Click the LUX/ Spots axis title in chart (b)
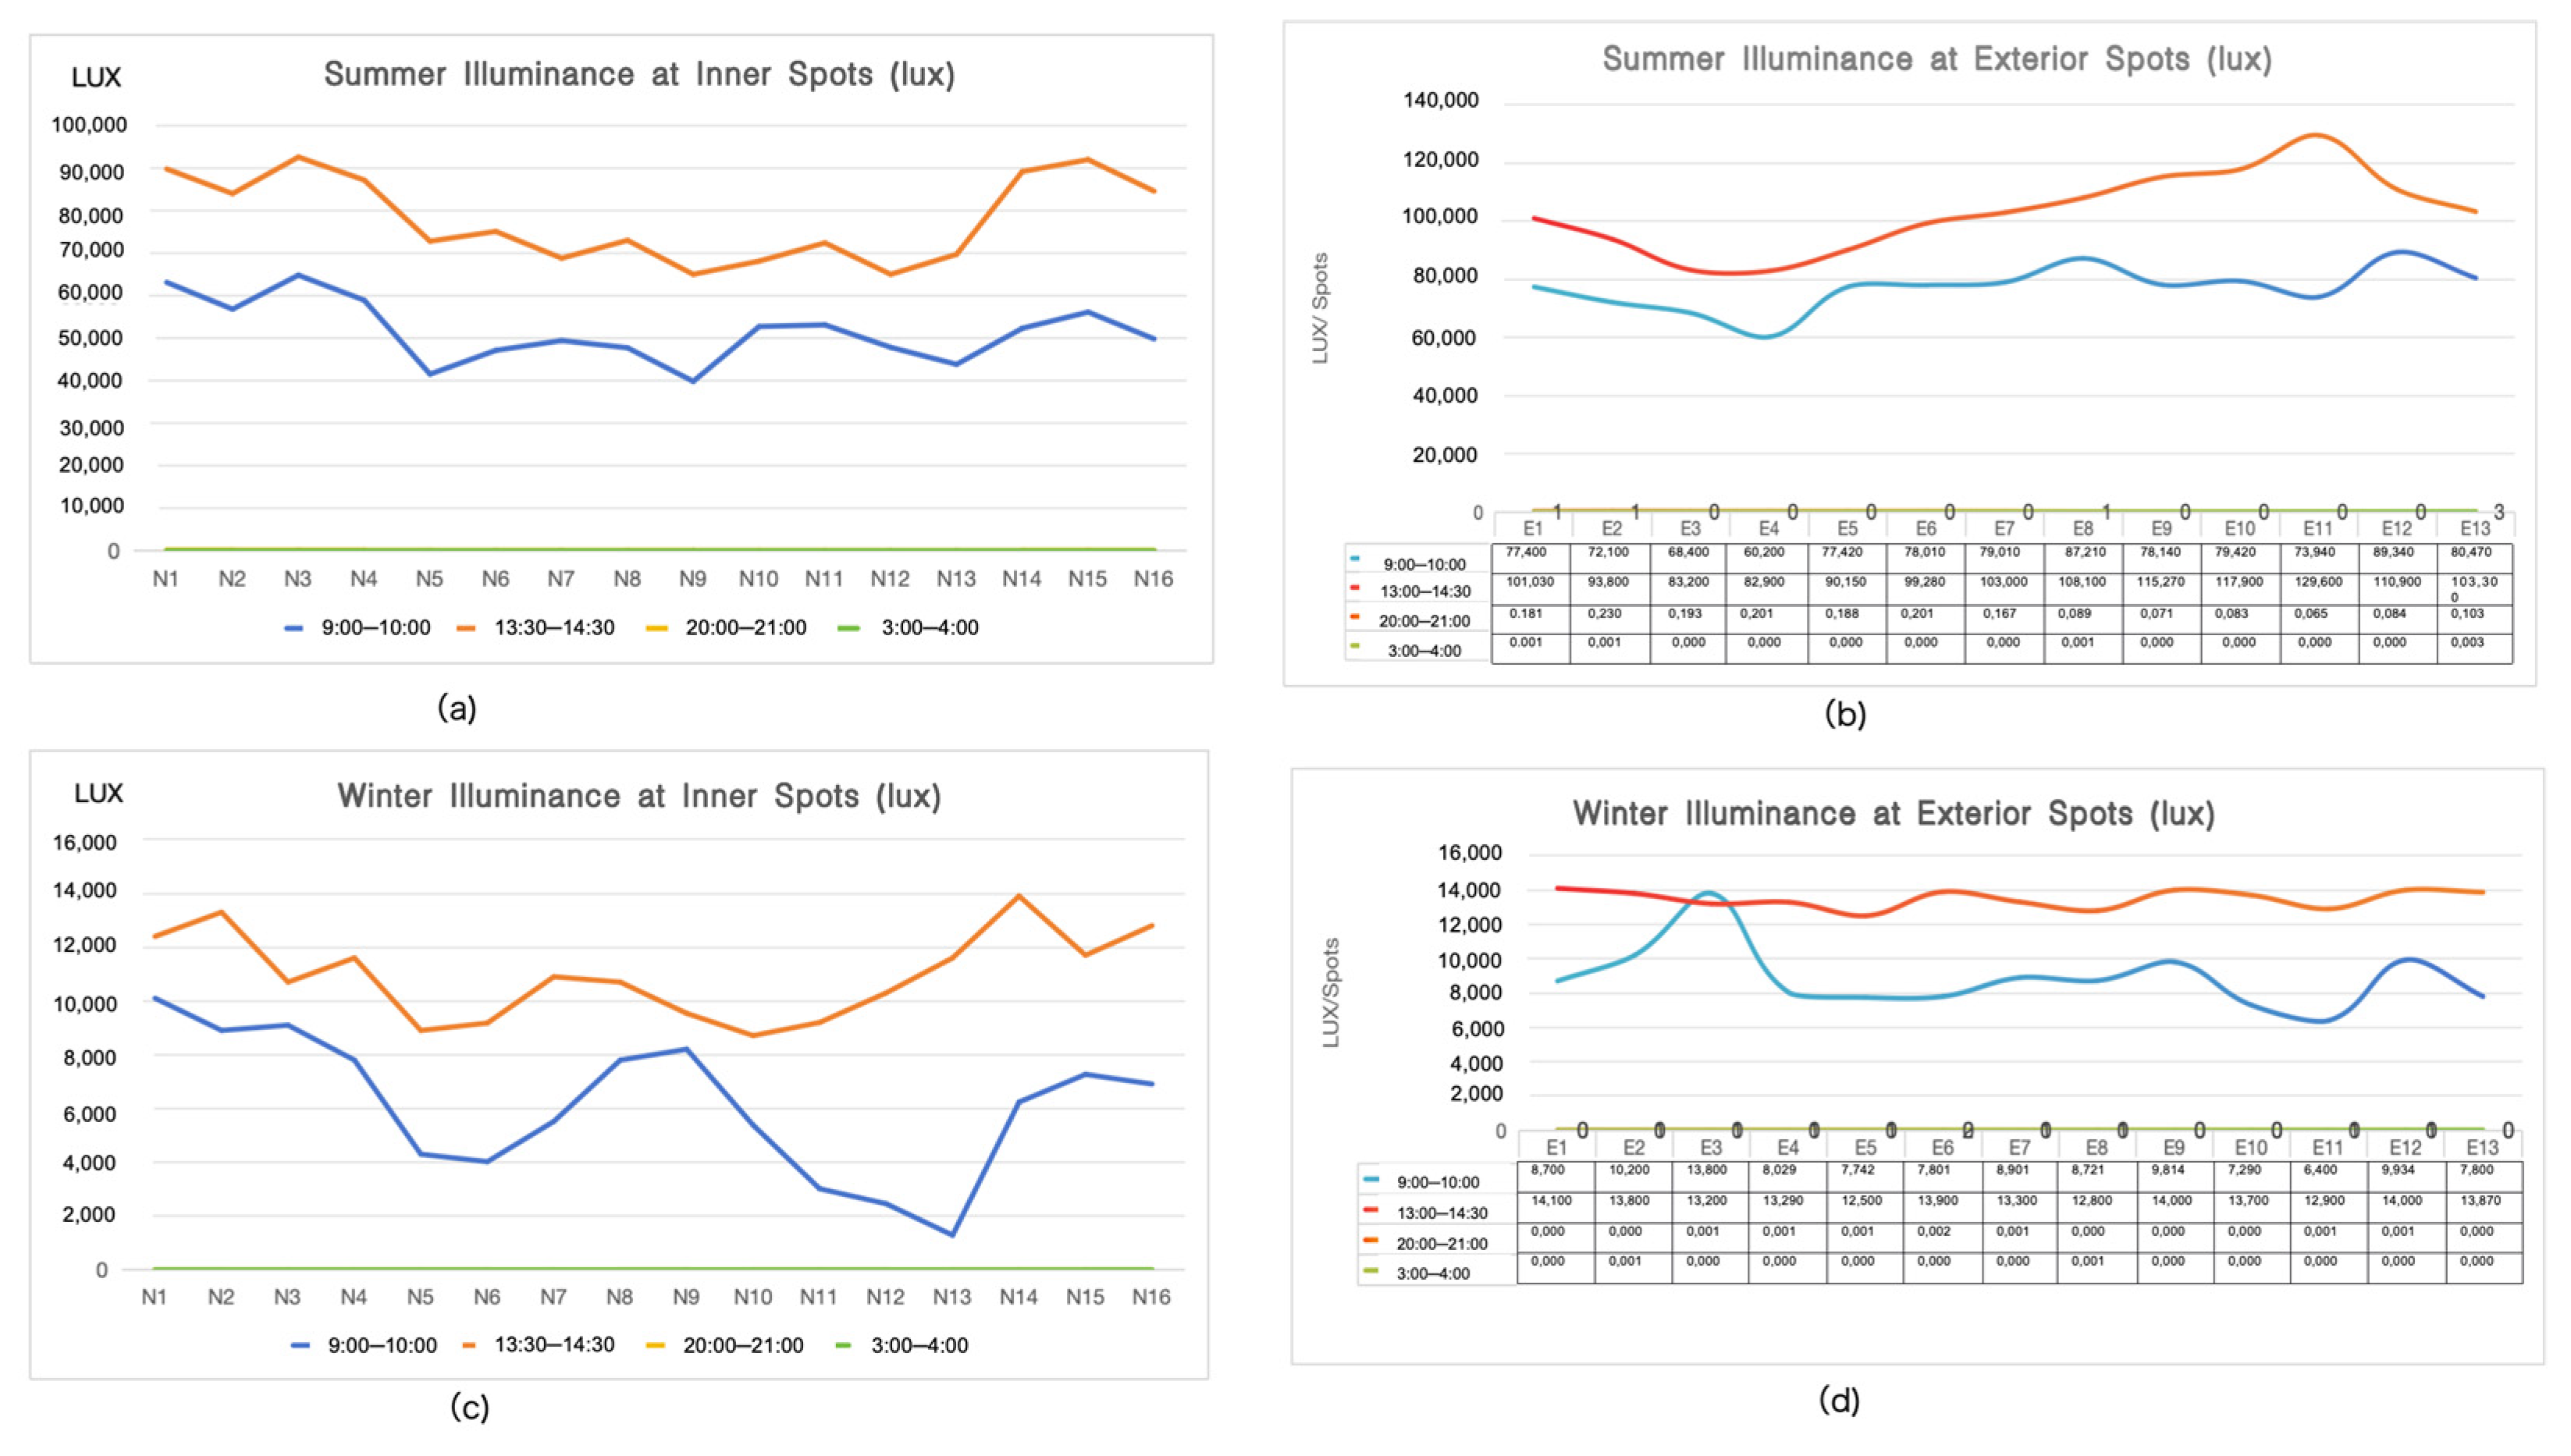This screenshot has height=1456, width=2571. pos(1320,308)
